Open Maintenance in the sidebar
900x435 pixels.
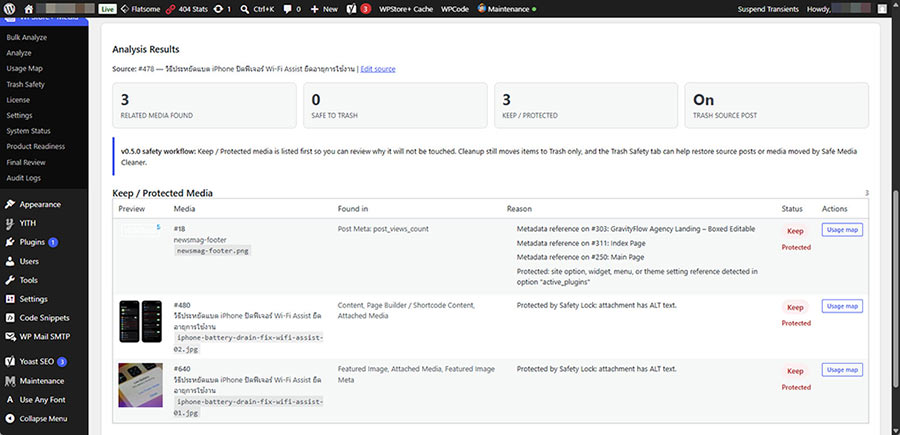coord(44,380)
